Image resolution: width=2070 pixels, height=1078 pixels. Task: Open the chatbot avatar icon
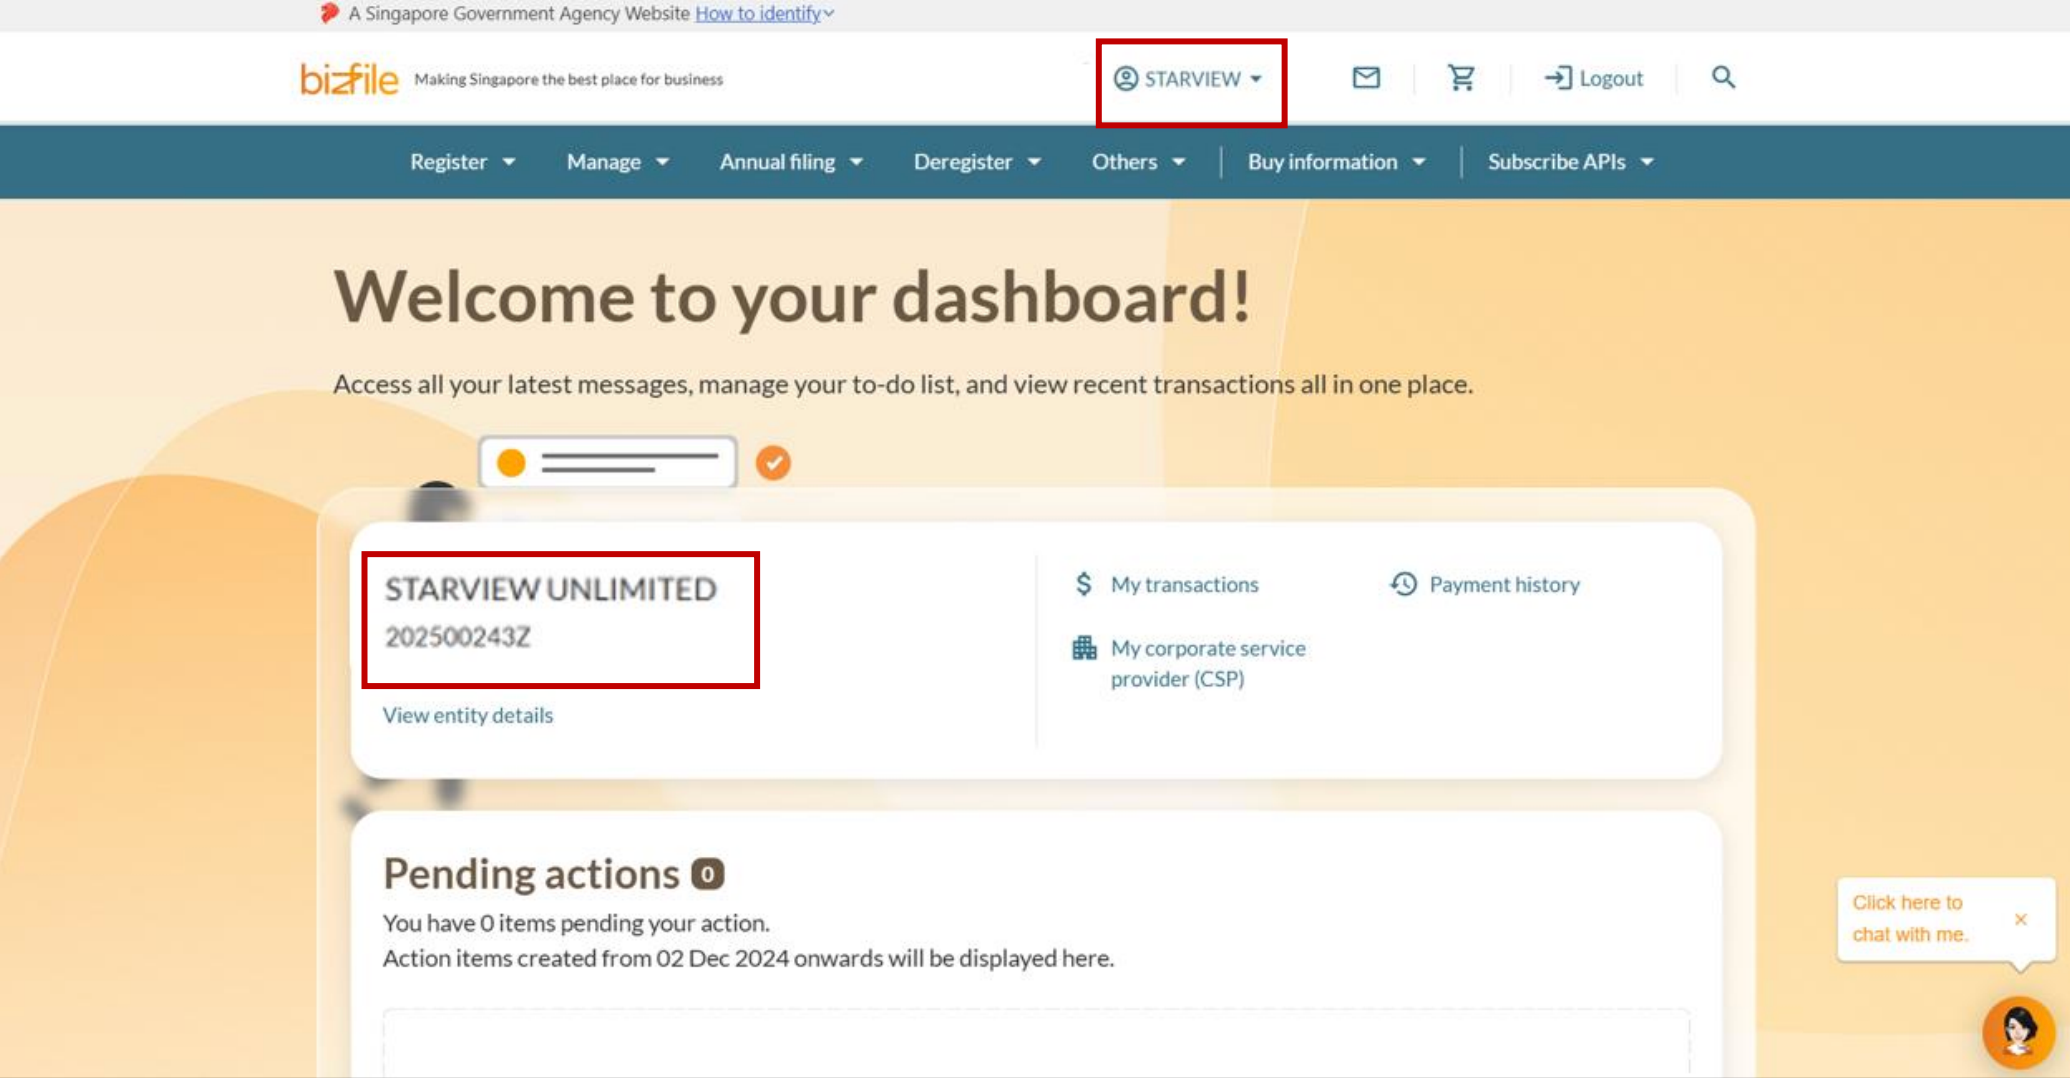(x=2018, y=1031)
